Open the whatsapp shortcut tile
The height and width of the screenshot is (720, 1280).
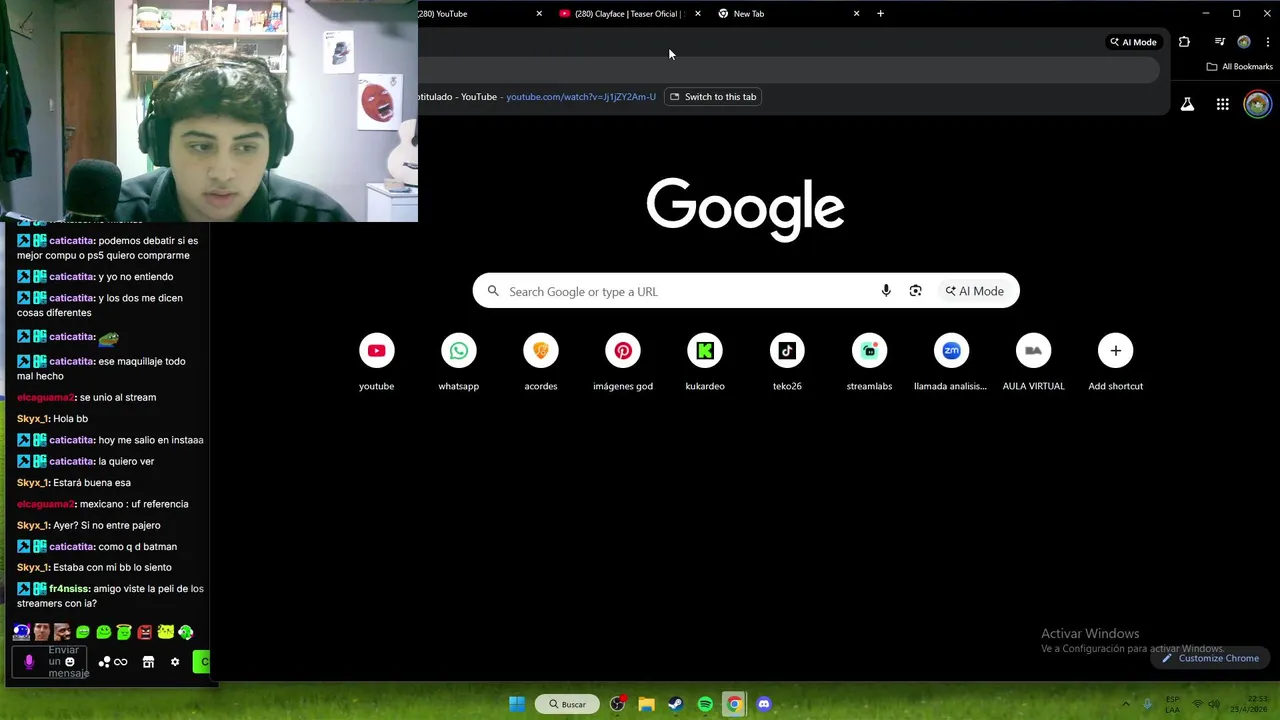coord(459,362)
